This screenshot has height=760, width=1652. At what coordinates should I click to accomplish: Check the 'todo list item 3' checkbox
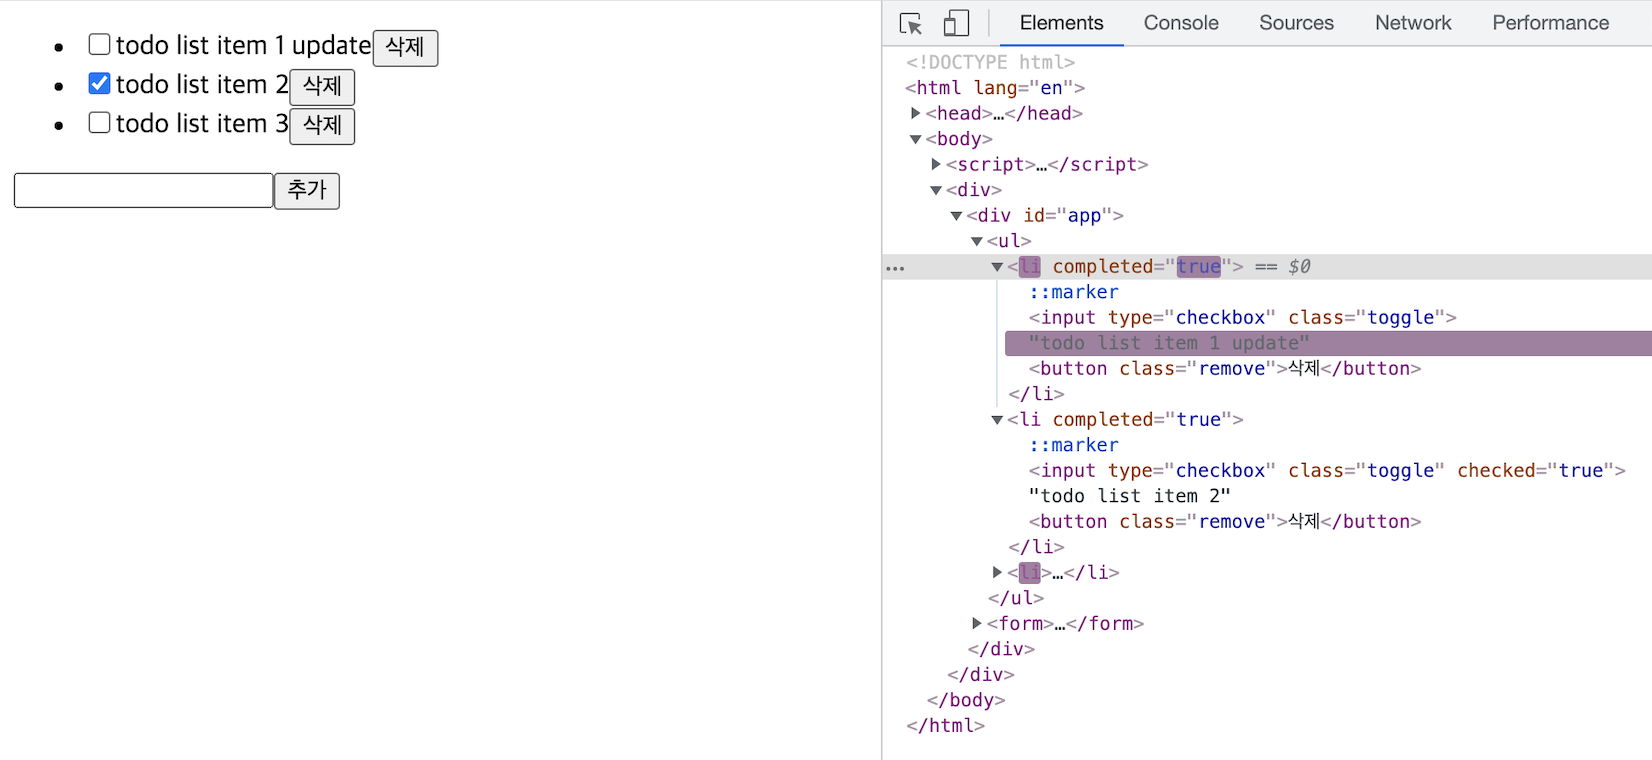tap(99, 122)
